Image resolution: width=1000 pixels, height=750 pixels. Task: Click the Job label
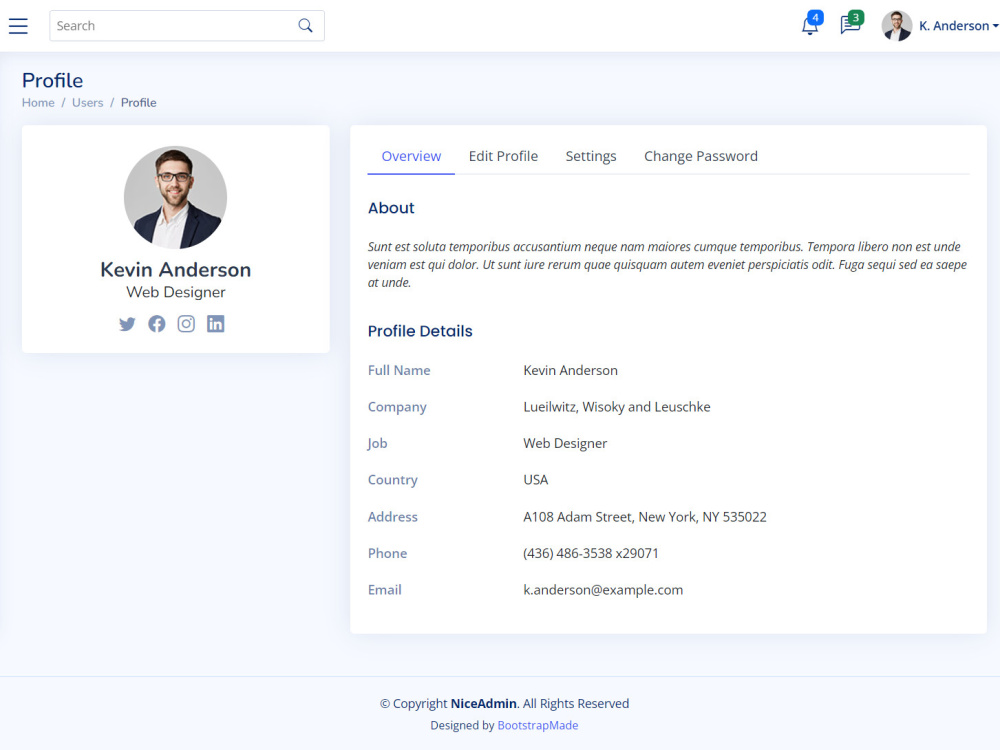[x=378, y=443]
